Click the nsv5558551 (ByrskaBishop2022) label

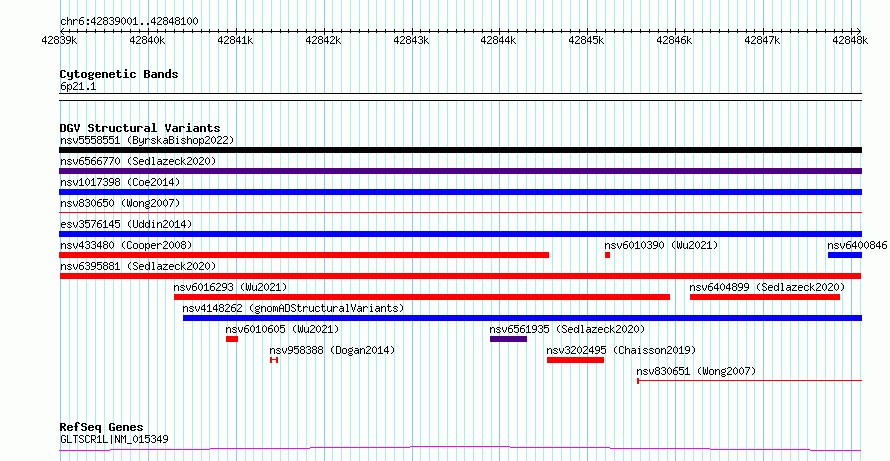click(147, 140)
